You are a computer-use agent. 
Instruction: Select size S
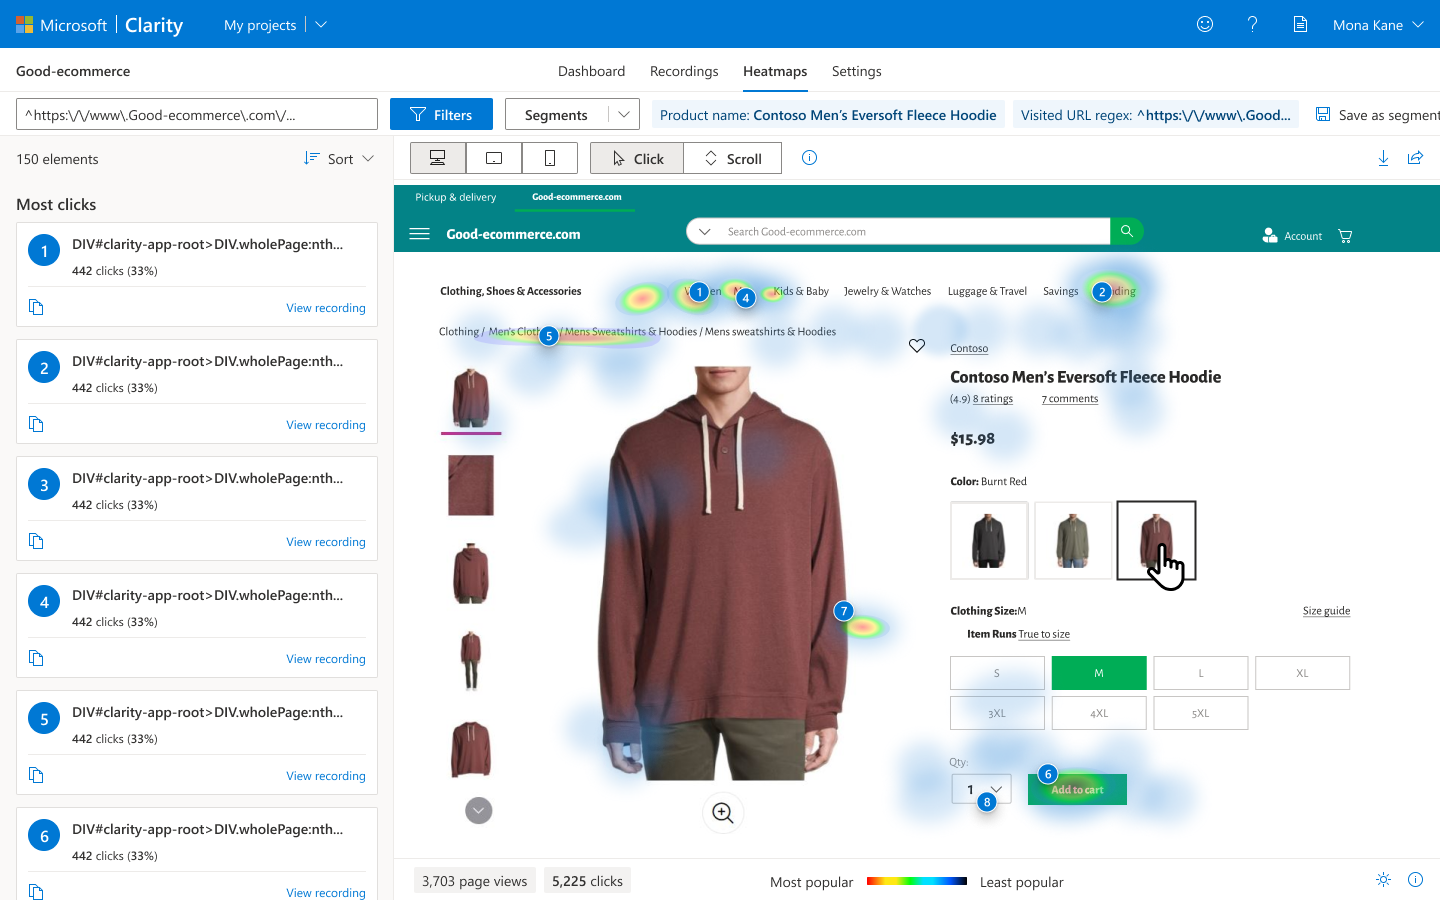click(x=997, y=673)
